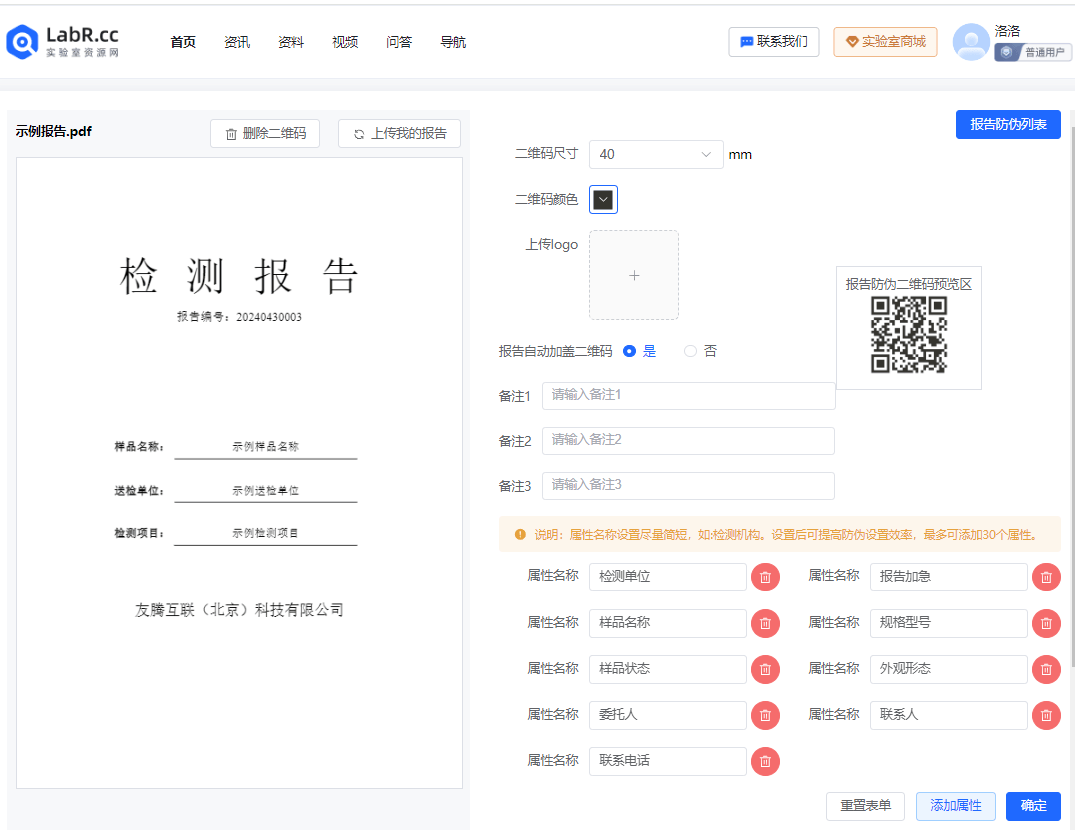This screenshot has width=1075, height=830.
Task: Edit the 外观形态 attribute name field
Action: tap(949, 669)
